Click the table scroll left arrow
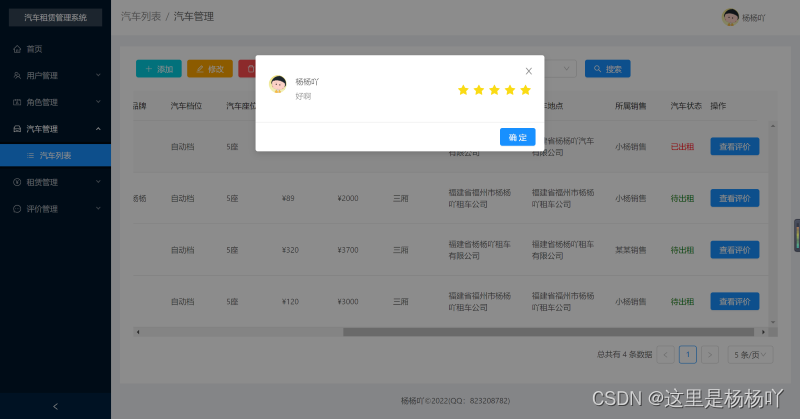 138,332
